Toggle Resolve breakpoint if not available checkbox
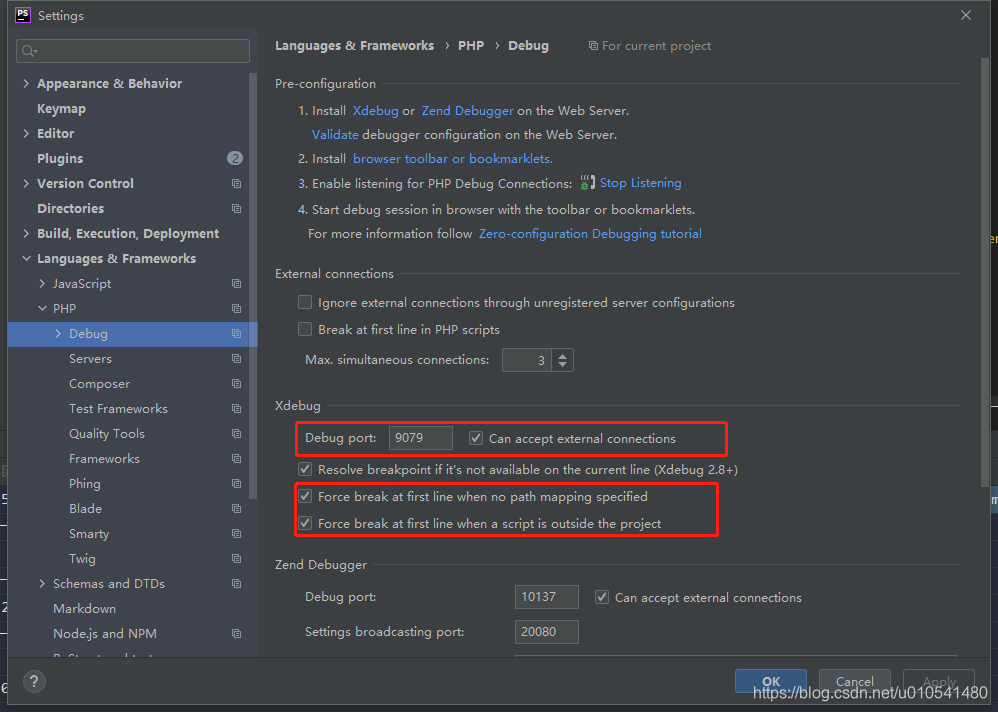The height and width of the screenshot is (712, 998). tap(305, 470)
